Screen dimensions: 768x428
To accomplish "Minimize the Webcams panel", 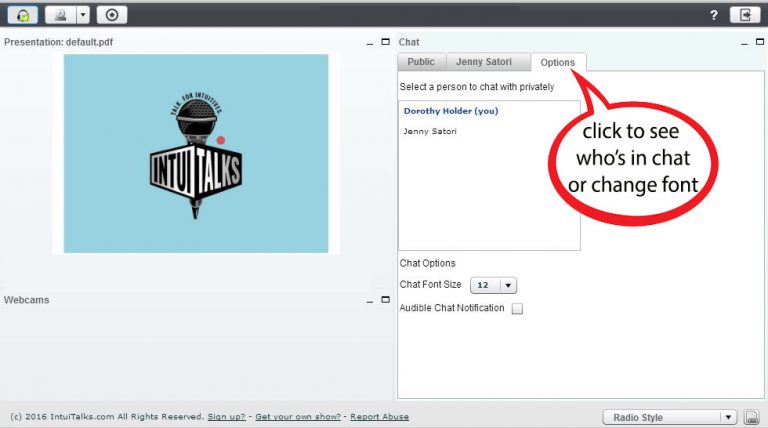I will pos(370,301).
